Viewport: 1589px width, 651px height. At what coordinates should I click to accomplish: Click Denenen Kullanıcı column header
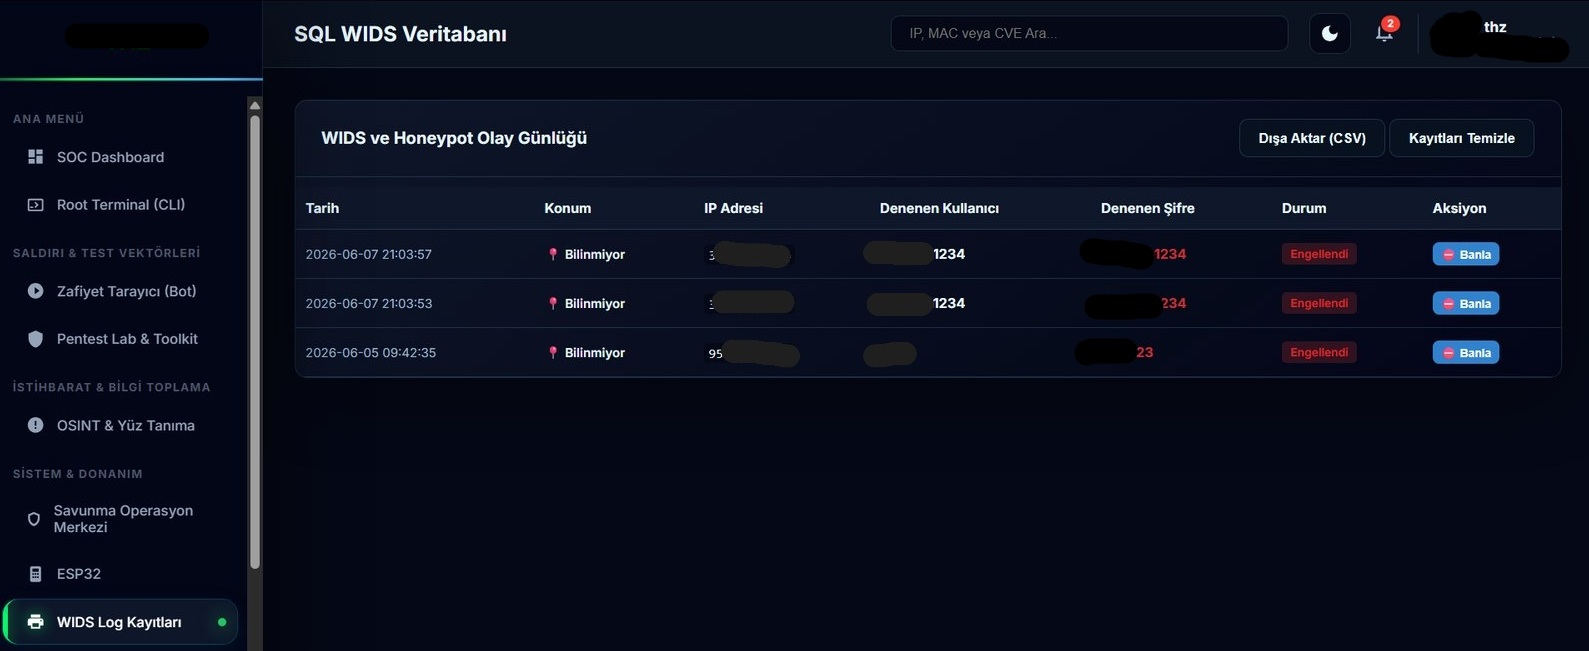tap(939, 208)
